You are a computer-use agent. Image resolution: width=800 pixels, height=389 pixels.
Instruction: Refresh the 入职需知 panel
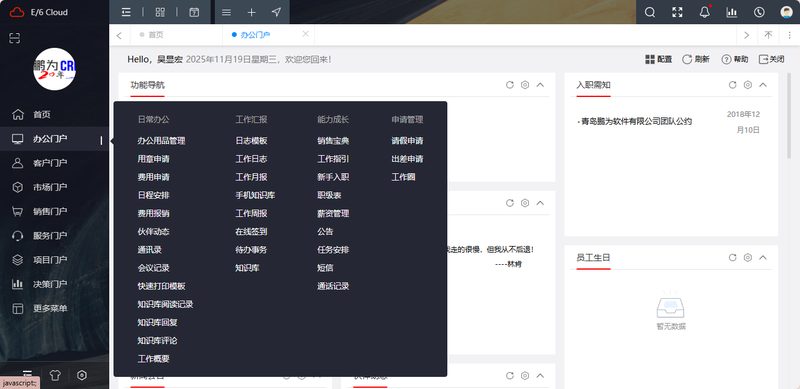733,85
